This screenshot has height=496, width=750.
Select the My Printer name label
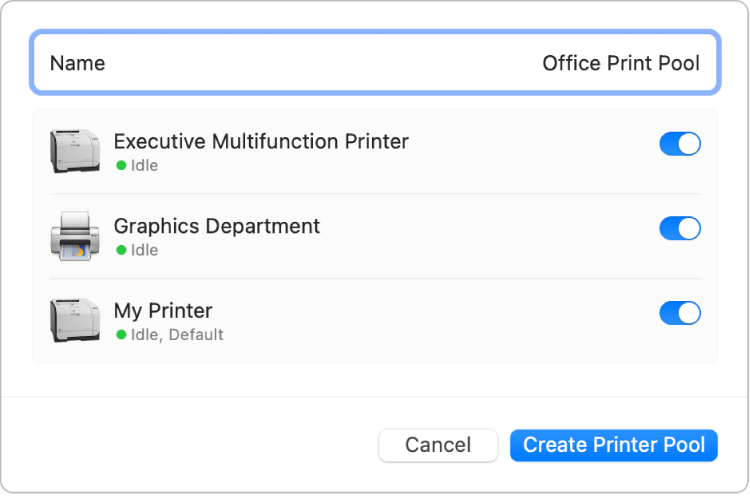coord(163,310)
